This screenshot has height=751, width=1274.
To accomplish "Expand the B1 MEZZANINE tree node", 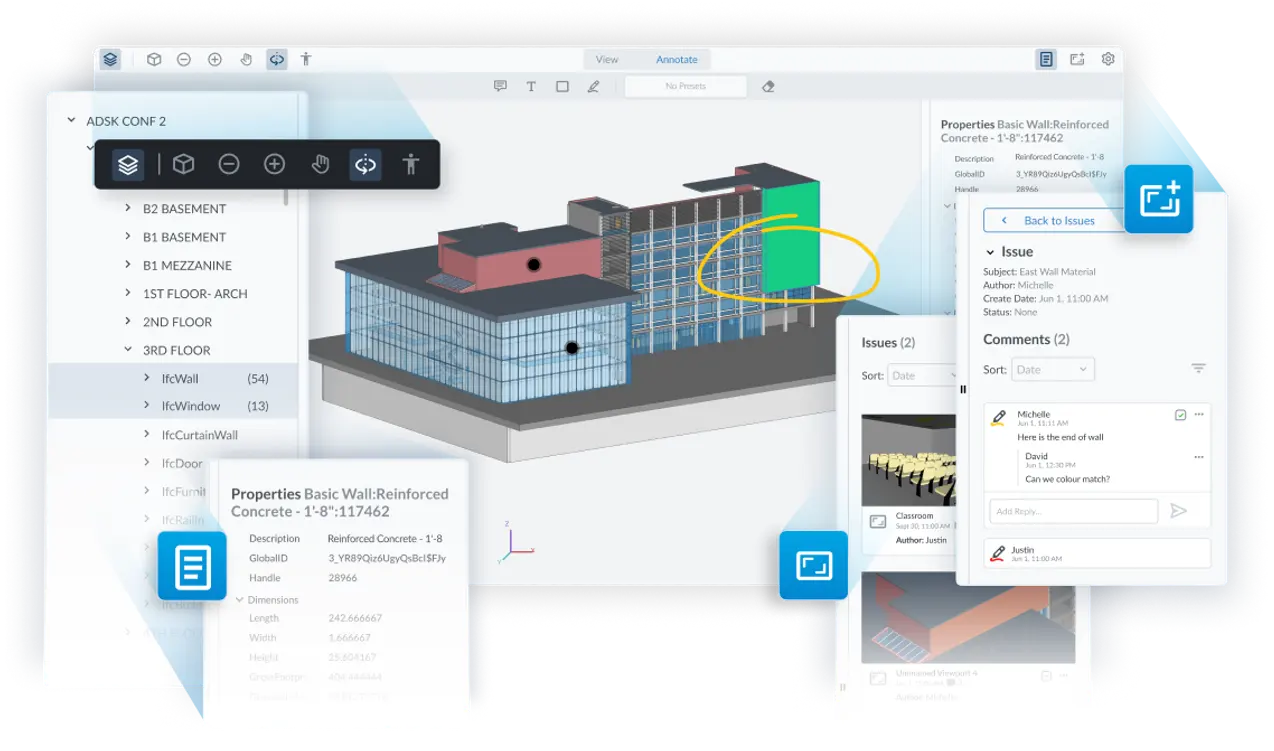I will [x=128, y=265].
